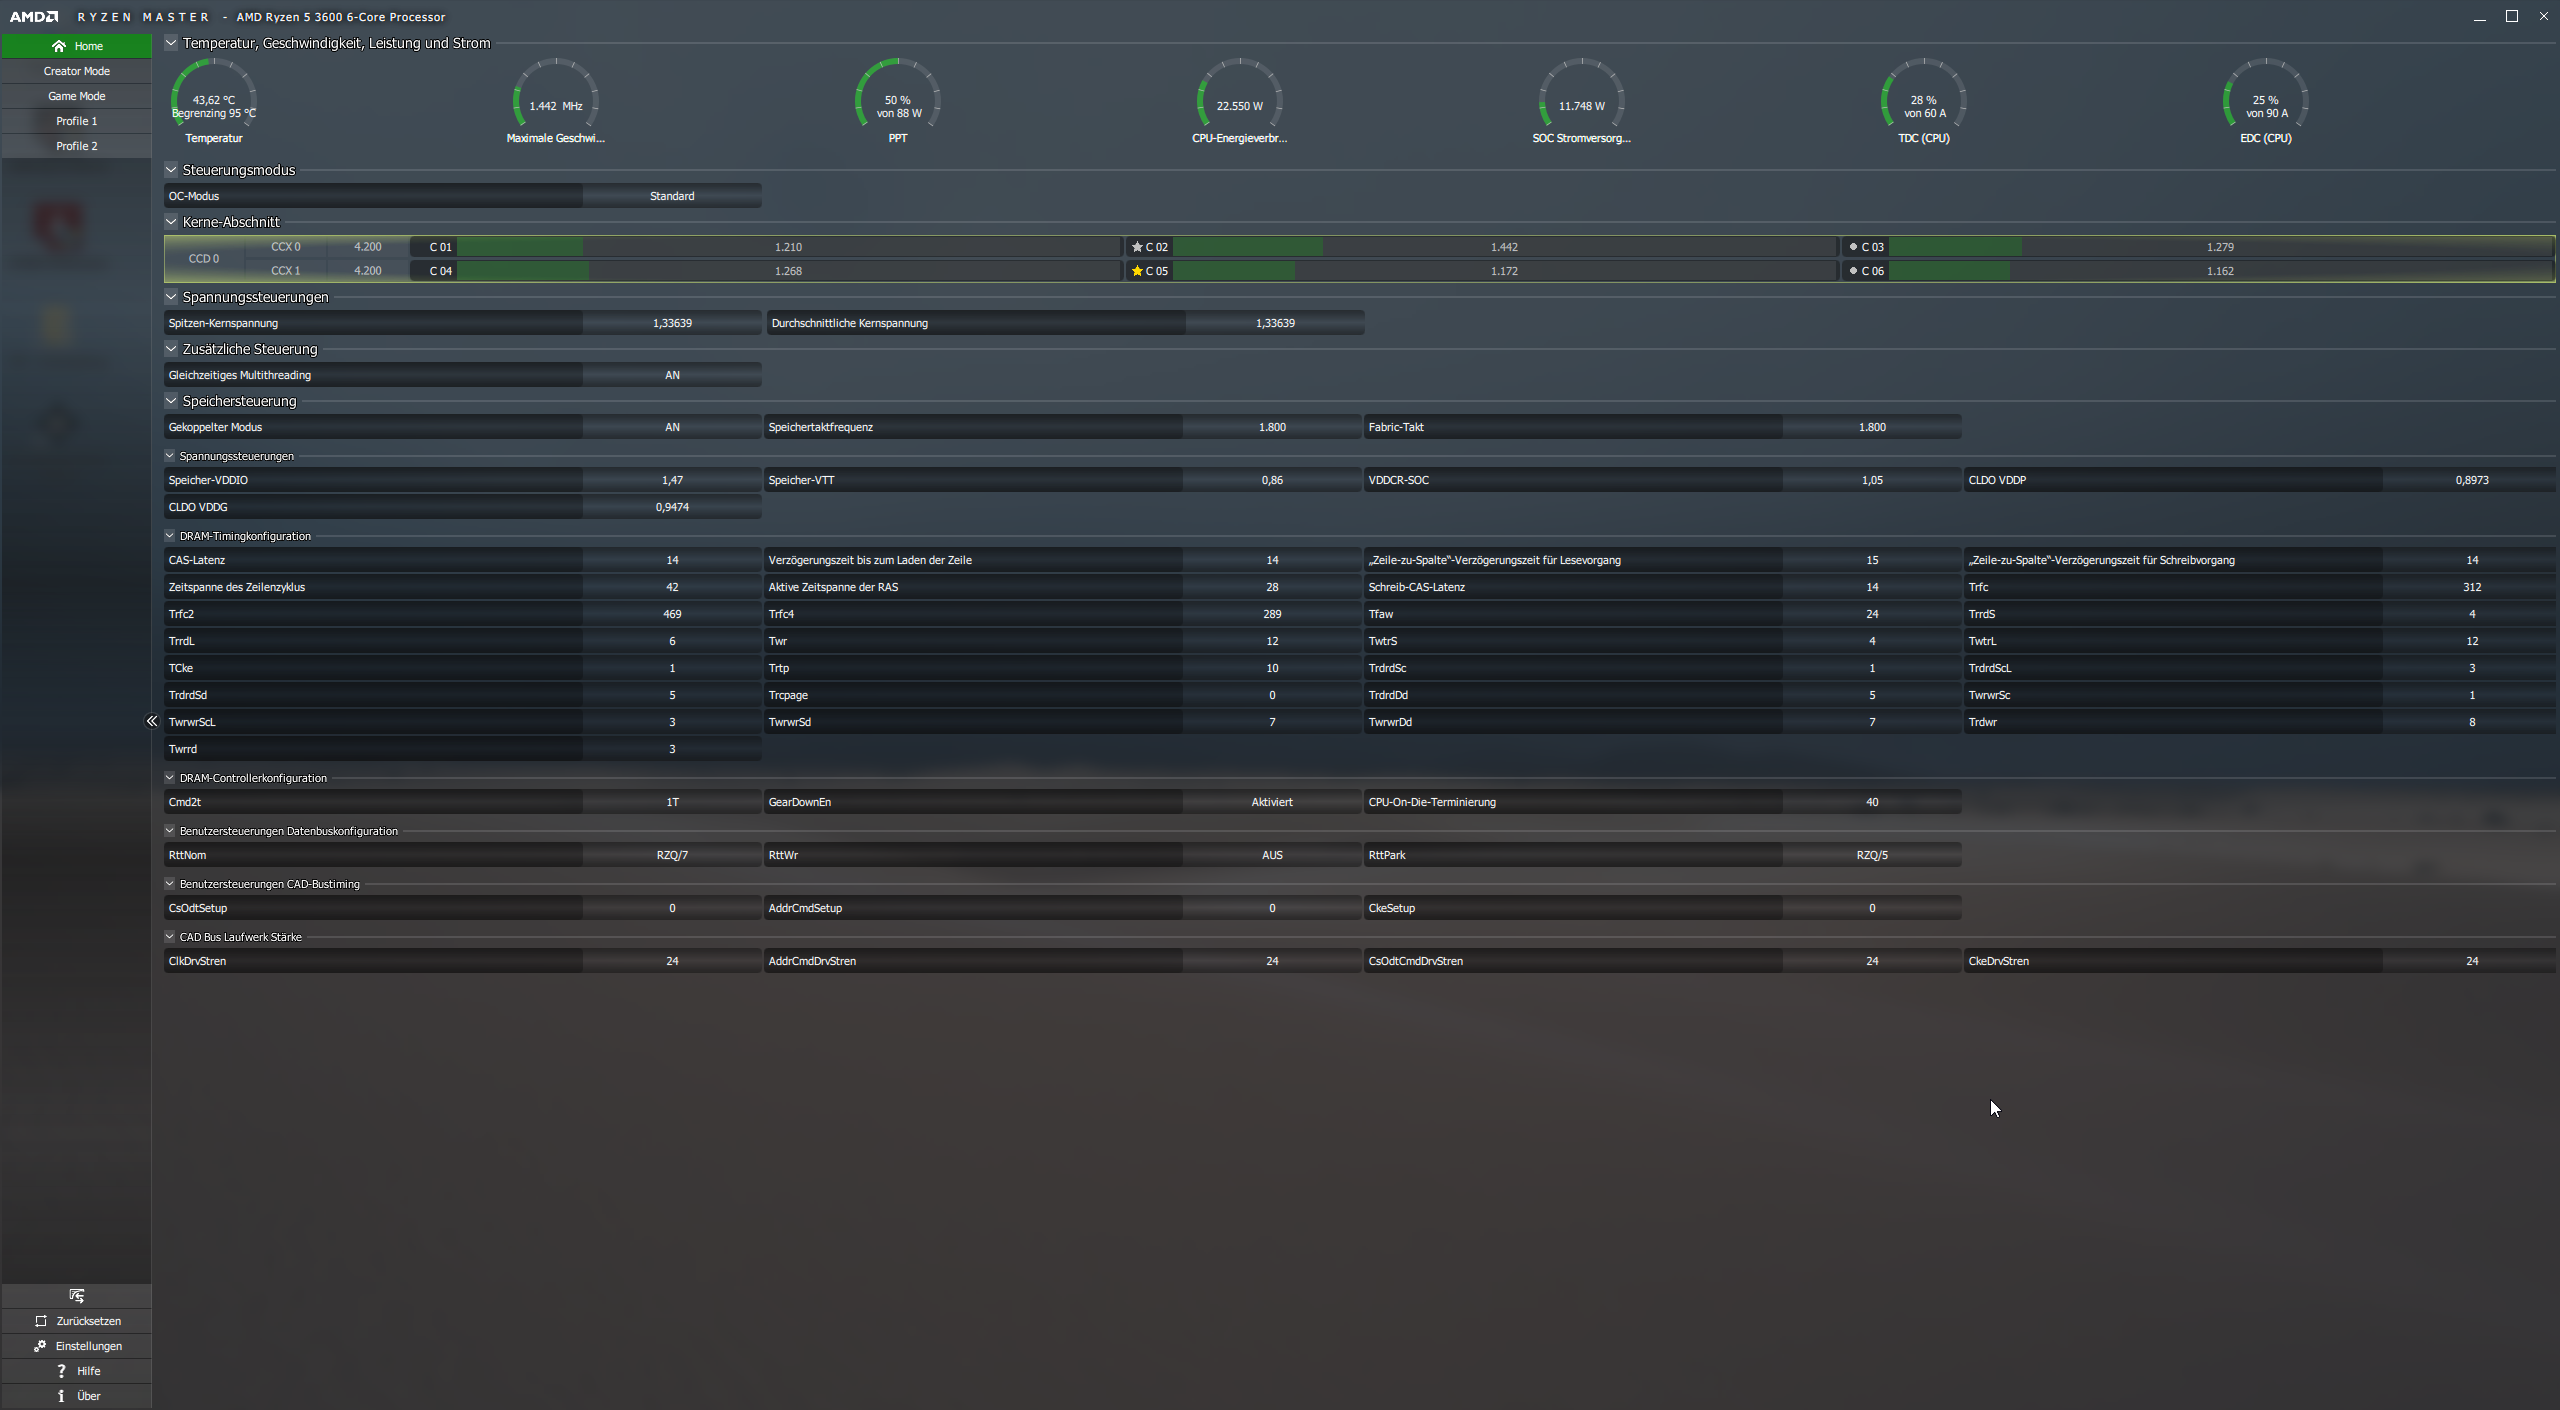The width and height of the screenshot is (2560, 1410).
Task: Collapse sidebar with double-chevron icon
Action: coord(152,721)
